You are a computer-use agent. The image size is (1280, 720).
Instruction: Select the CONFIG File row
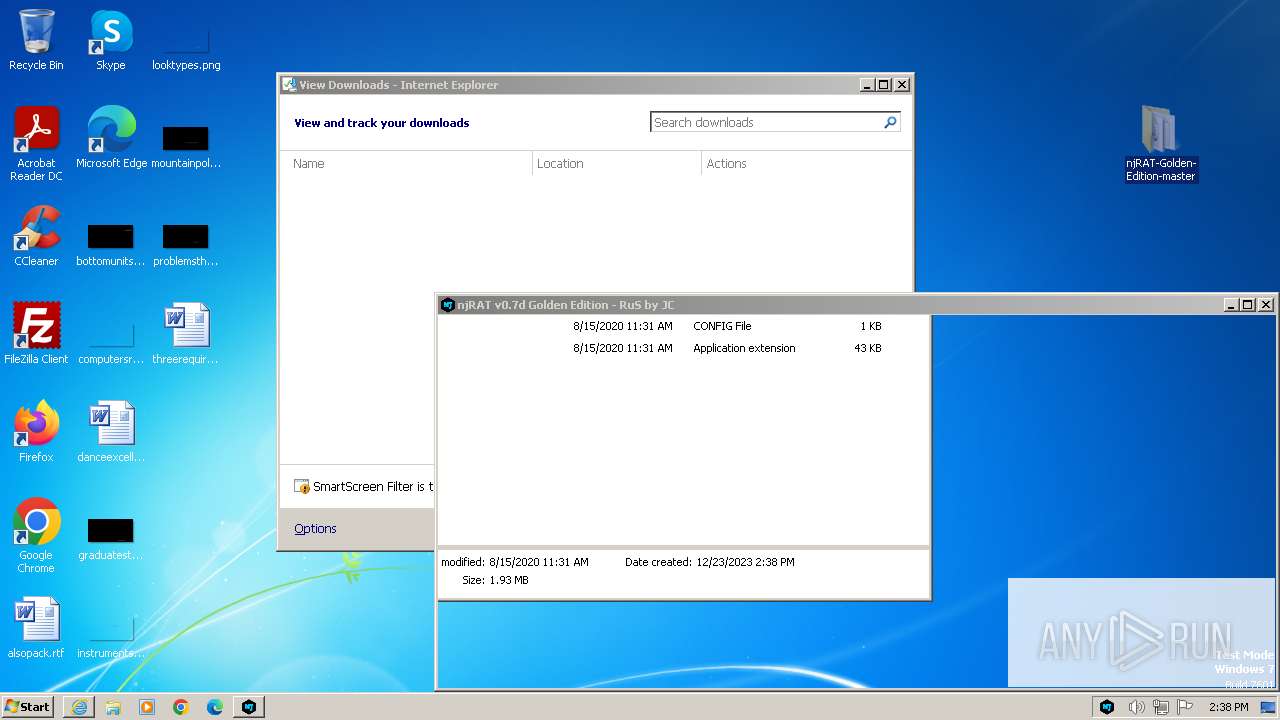tap(684, 326)
